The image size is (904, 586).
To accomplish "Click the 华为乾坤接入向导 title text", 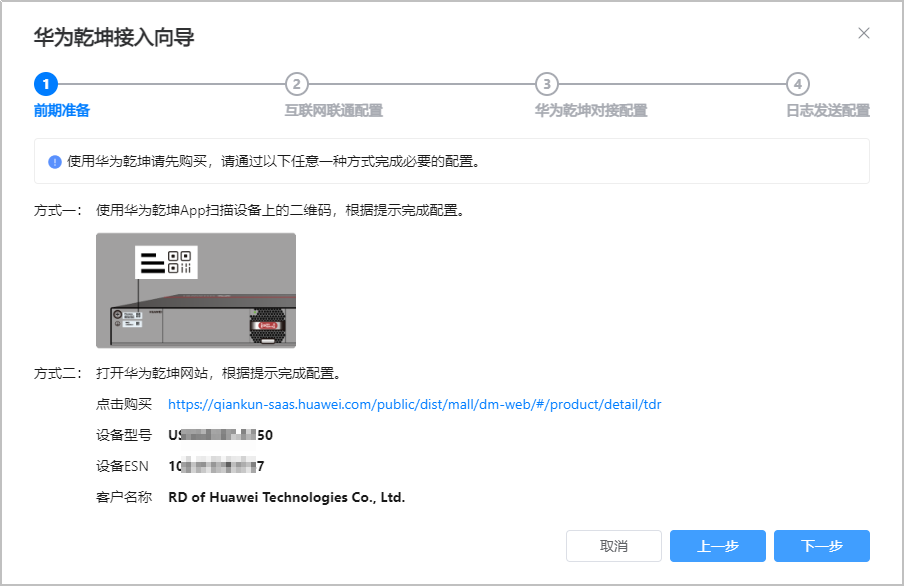I will point(114,37).
